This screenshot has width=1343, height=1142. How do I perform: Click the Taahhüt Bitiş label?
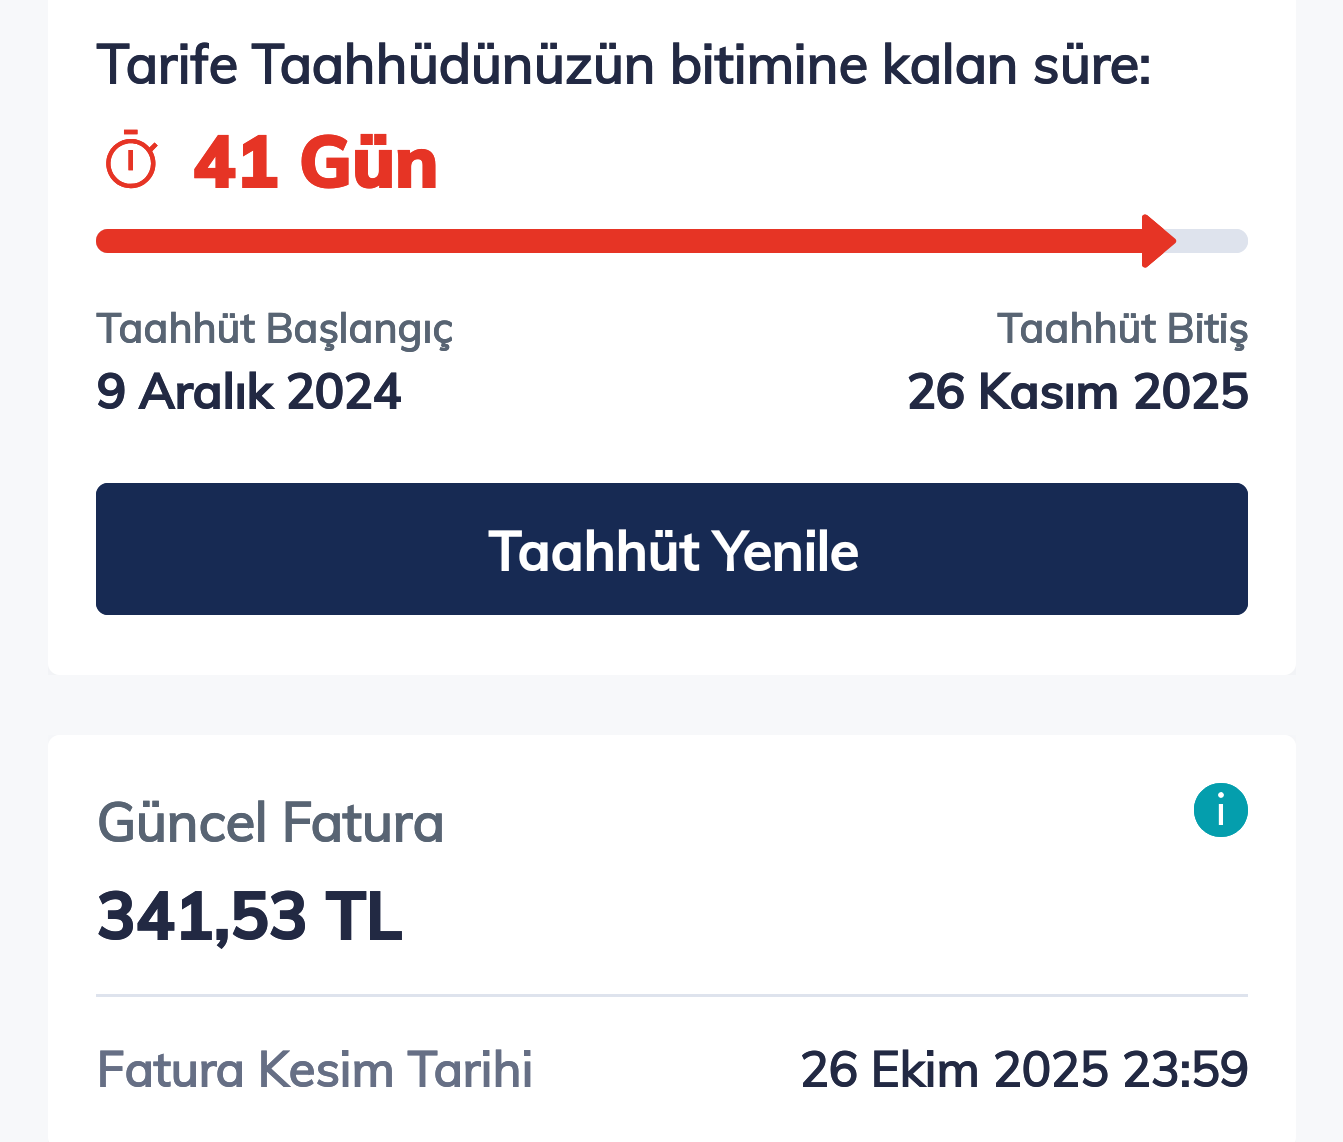click(x=1122, y=329)
